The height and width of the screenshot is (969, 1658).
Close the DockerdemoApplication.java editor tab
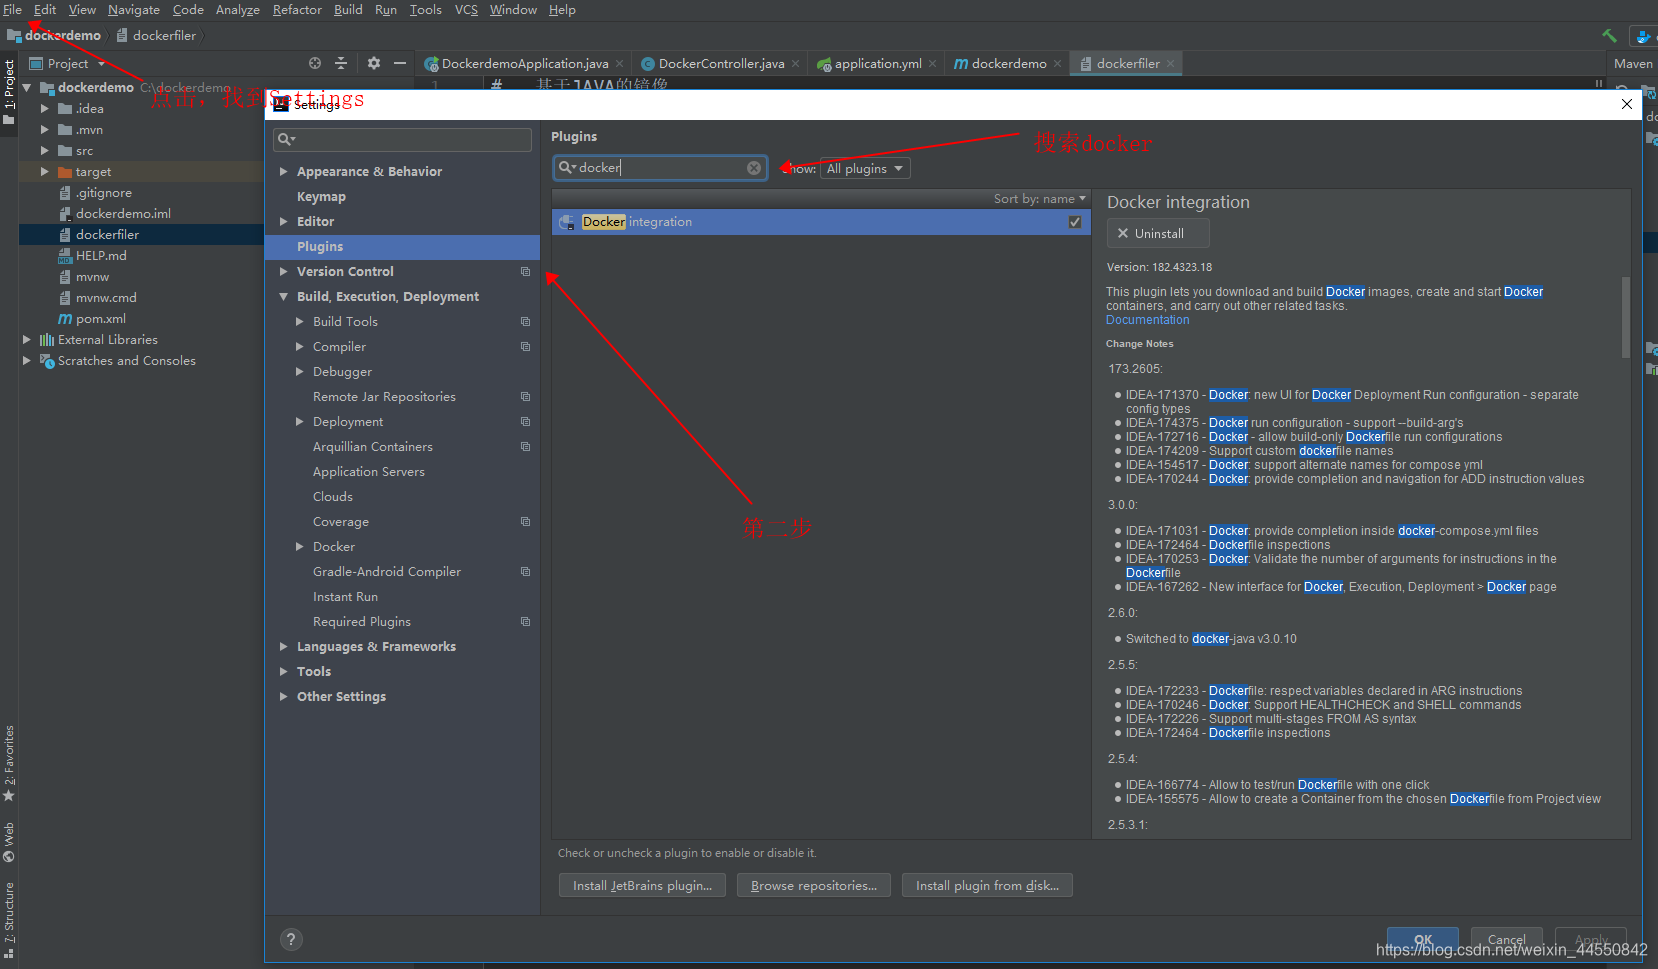coord(620,64)
